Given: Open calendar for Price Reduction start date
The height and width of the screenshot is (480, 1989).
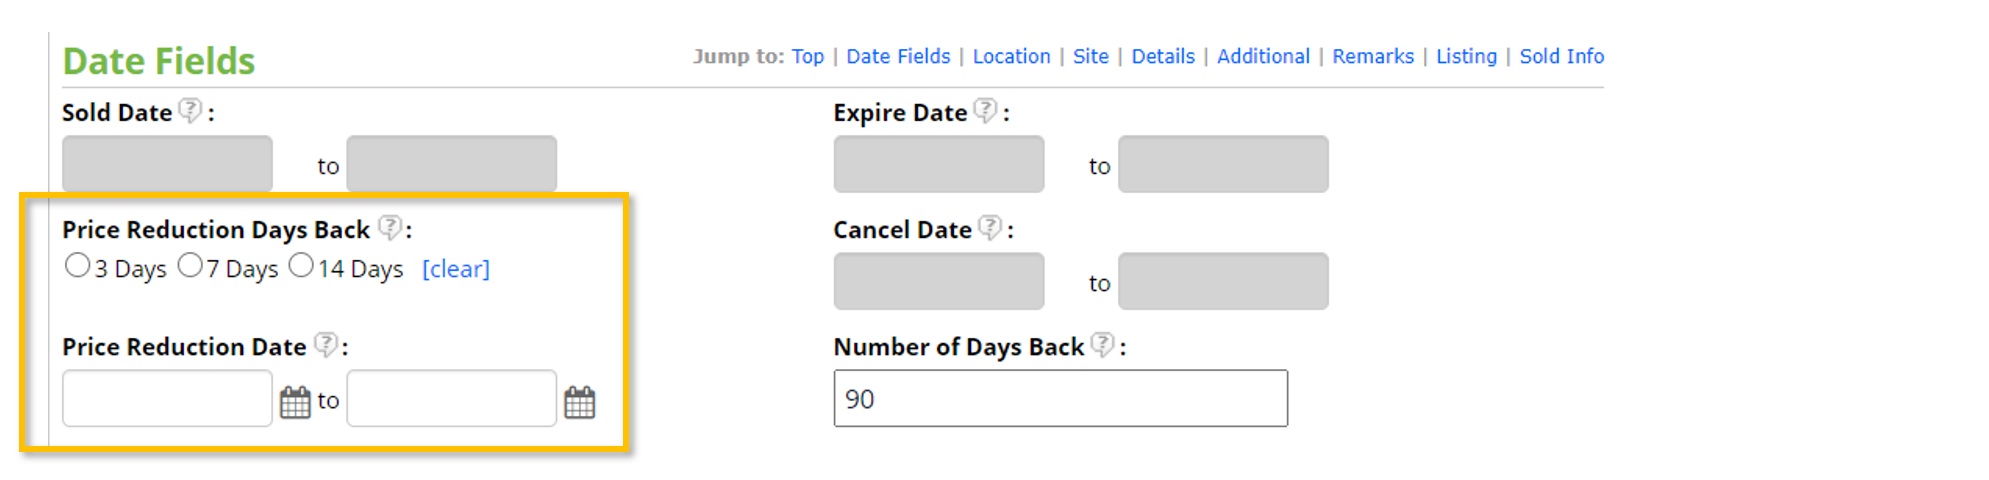Looking at the screenshot, I should (x=295, y=402).
